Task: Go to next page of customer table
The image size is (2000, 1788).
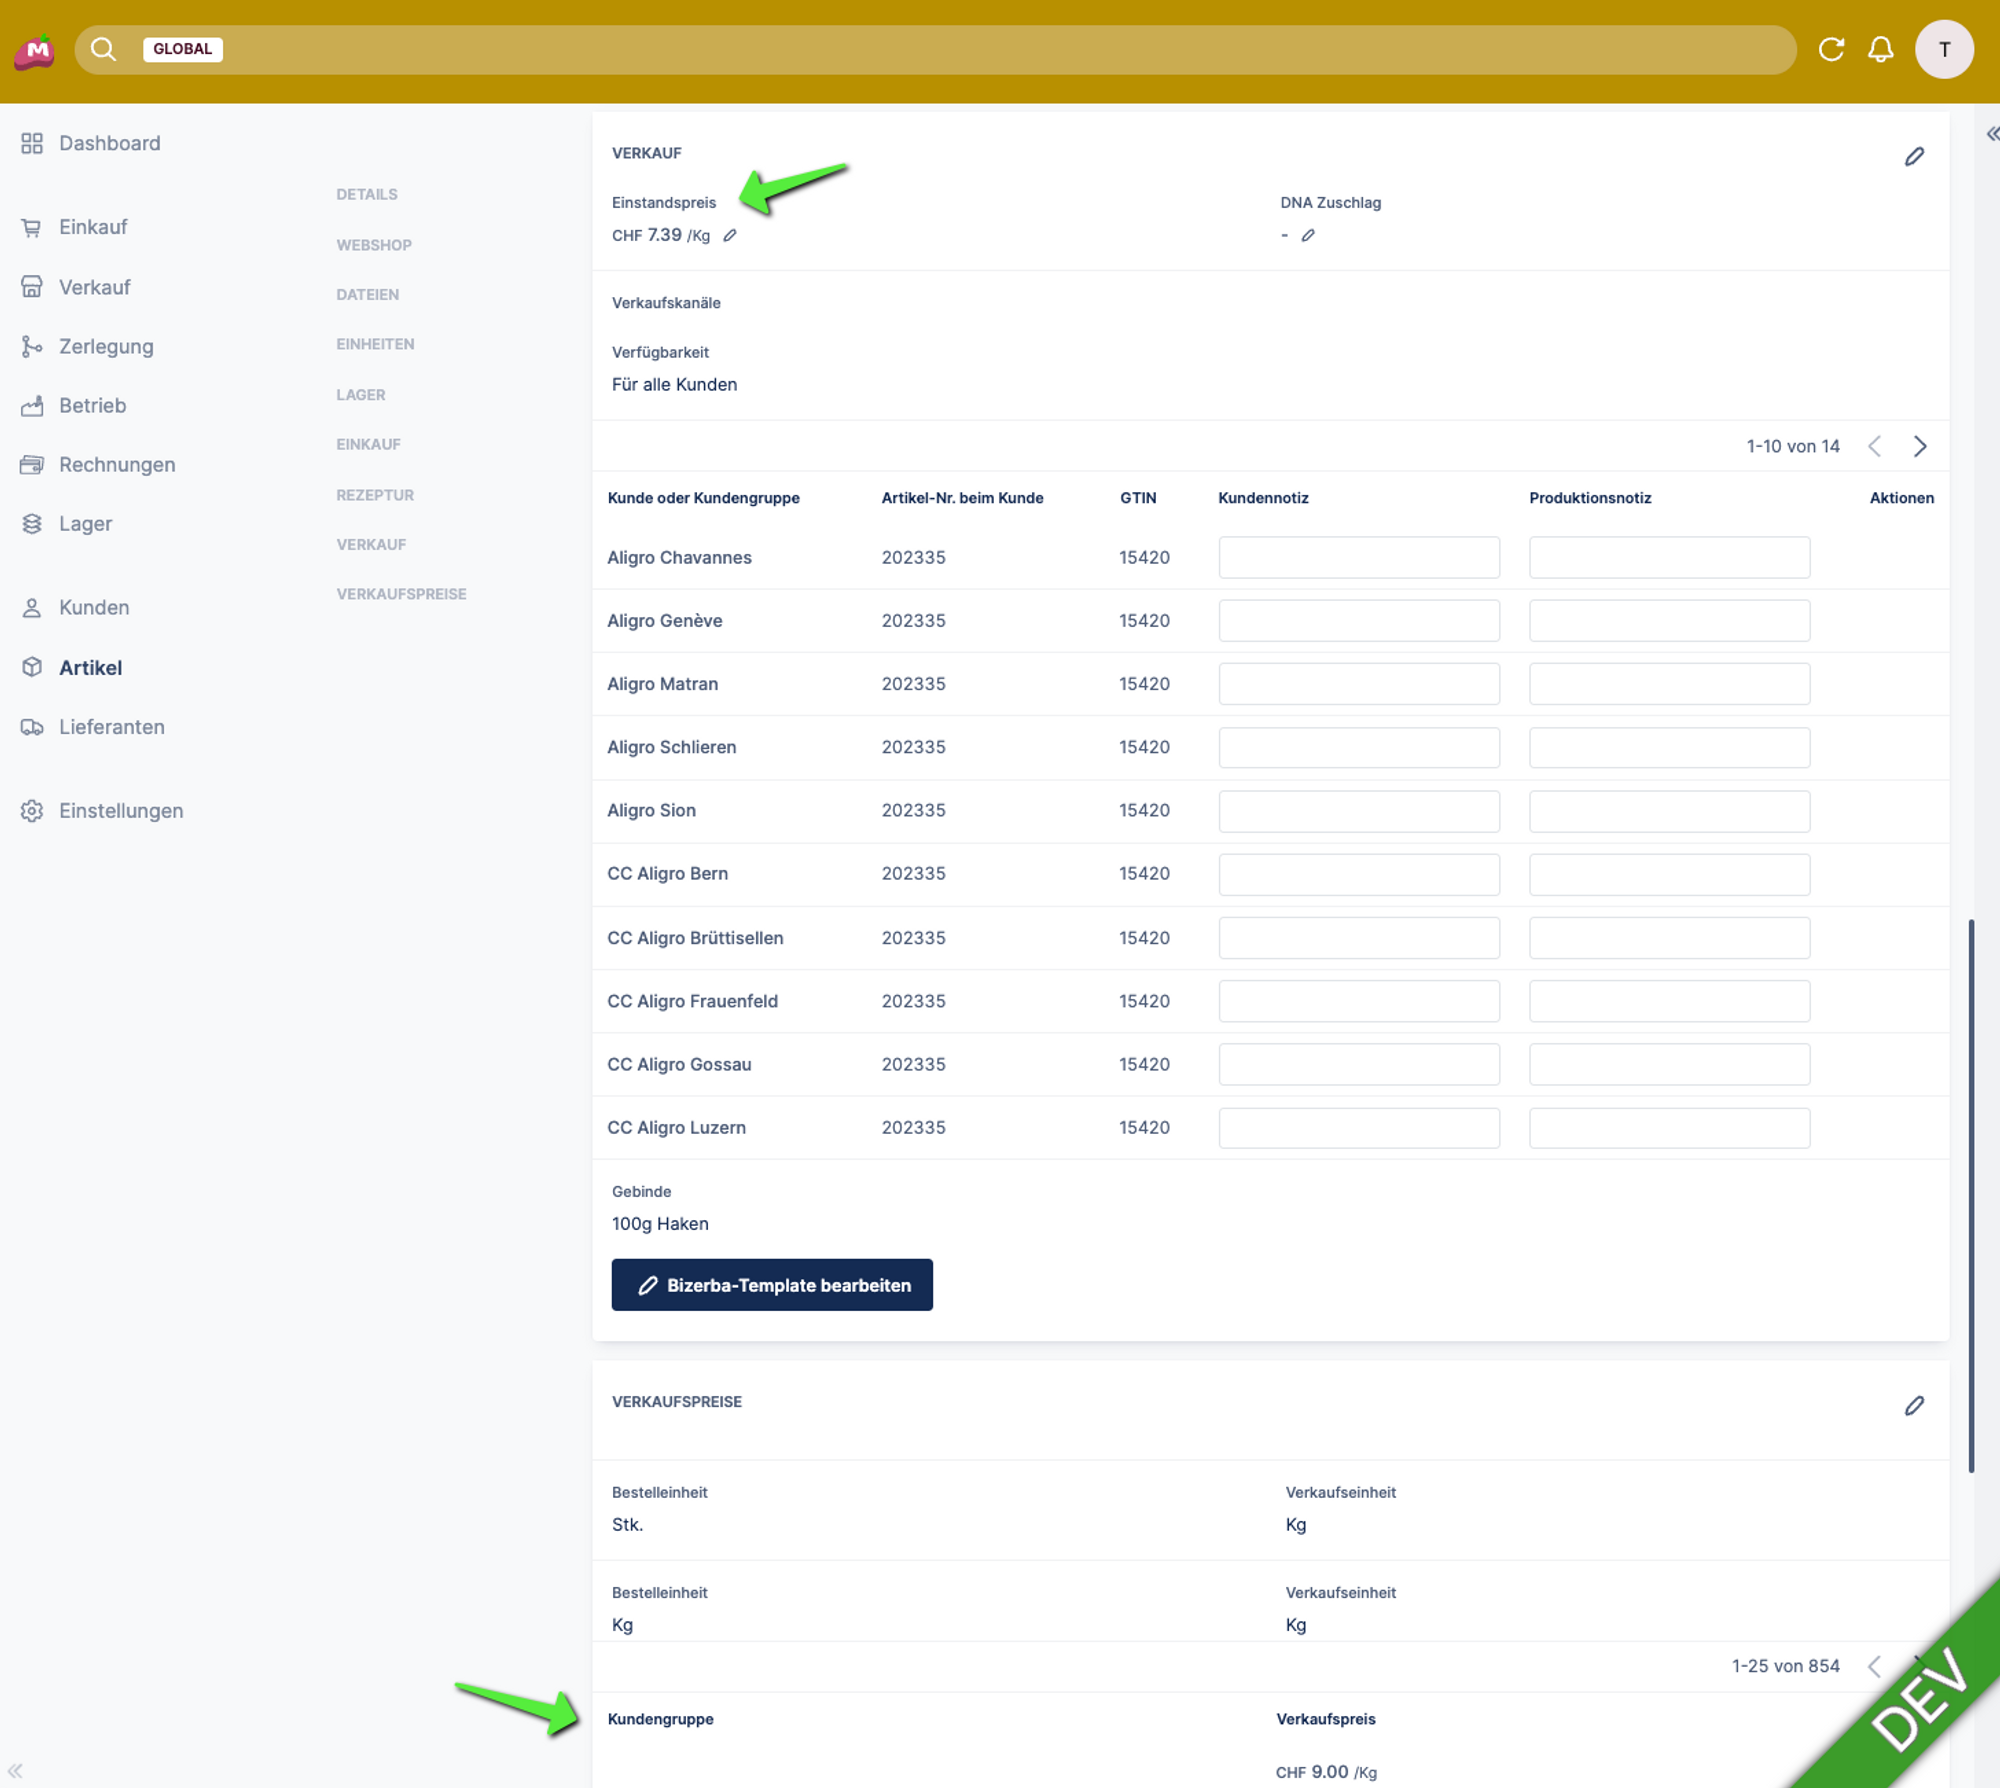Action: point(1919,447)
